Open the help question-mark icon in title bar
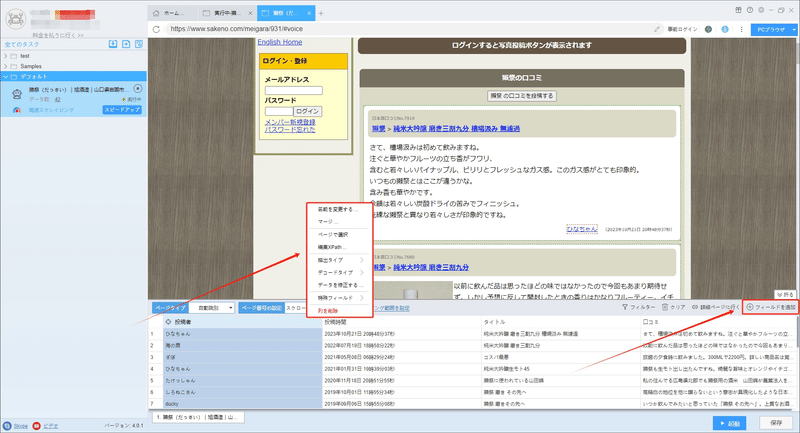Image resolution: width=800 pixels, height=433 pixels. tap(749, 10)
